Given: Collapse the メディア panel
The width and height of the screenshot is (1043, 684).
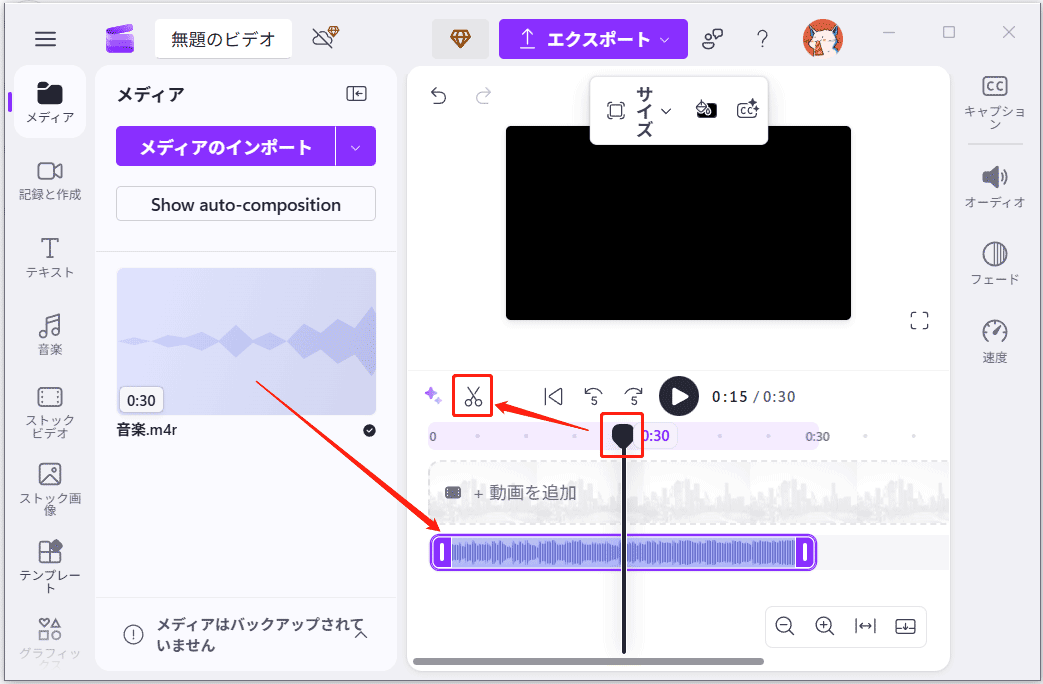Looking at the screenshot, I should coord(357,94).
